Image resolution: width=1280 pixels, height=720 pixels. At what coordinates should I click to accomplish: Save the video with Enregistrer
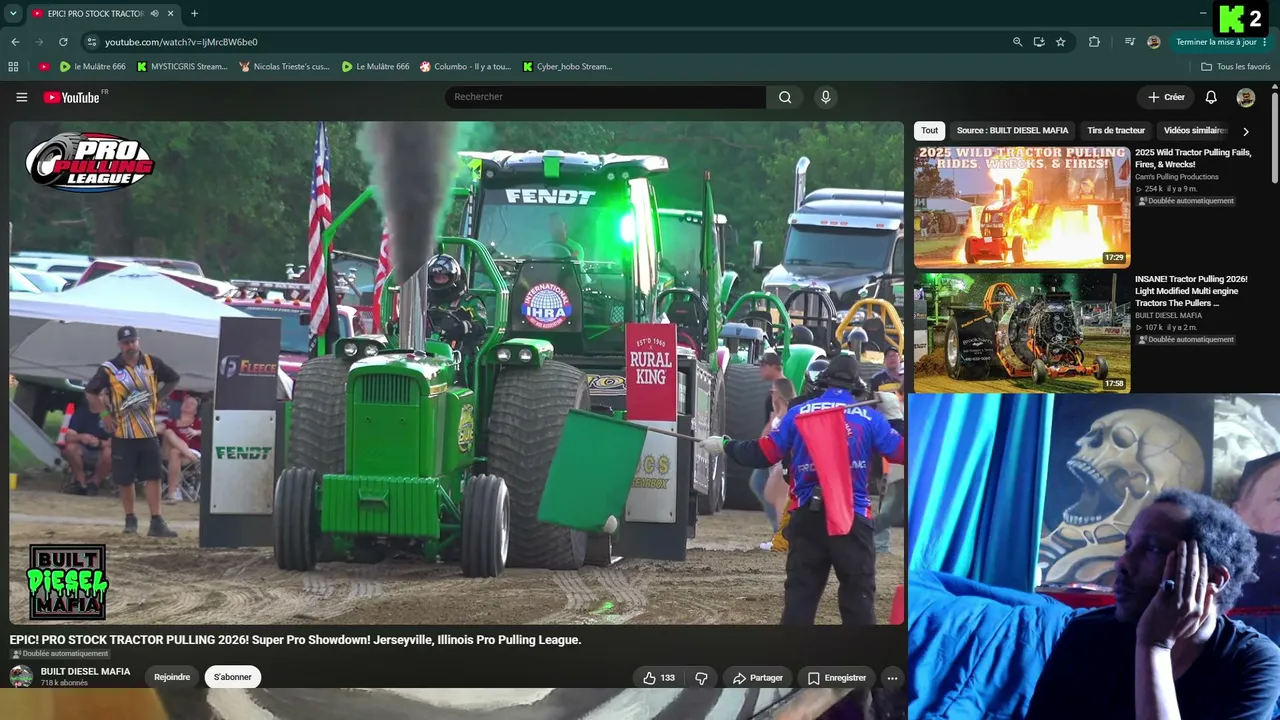[x=837, y=678]
